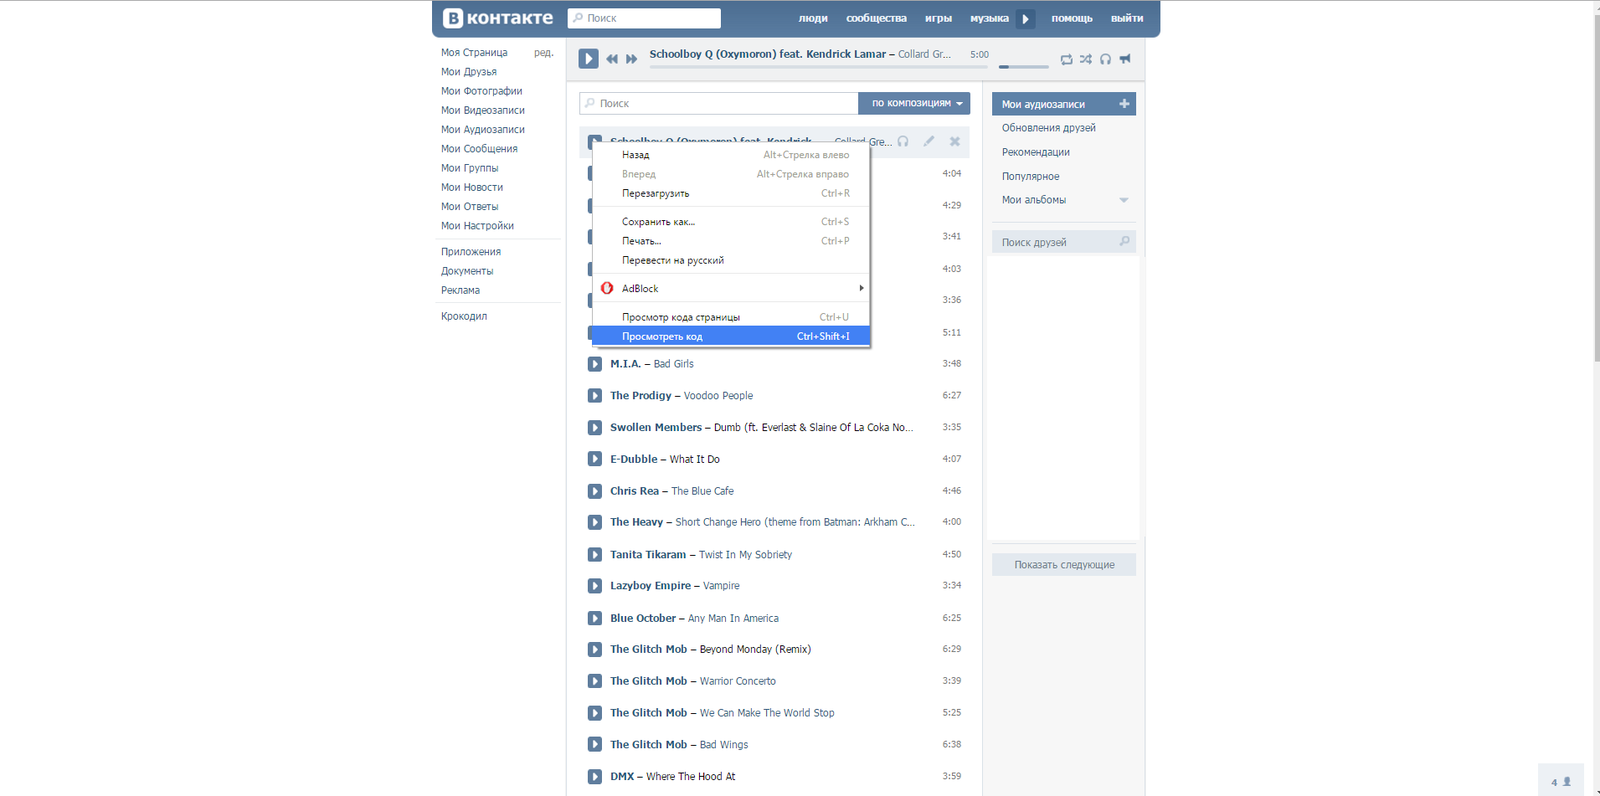Image resolution: width=1600 pixels, height=796 pixels.
Task: Play The Prodigy Voodoo People
Action: tap(595, 396)
